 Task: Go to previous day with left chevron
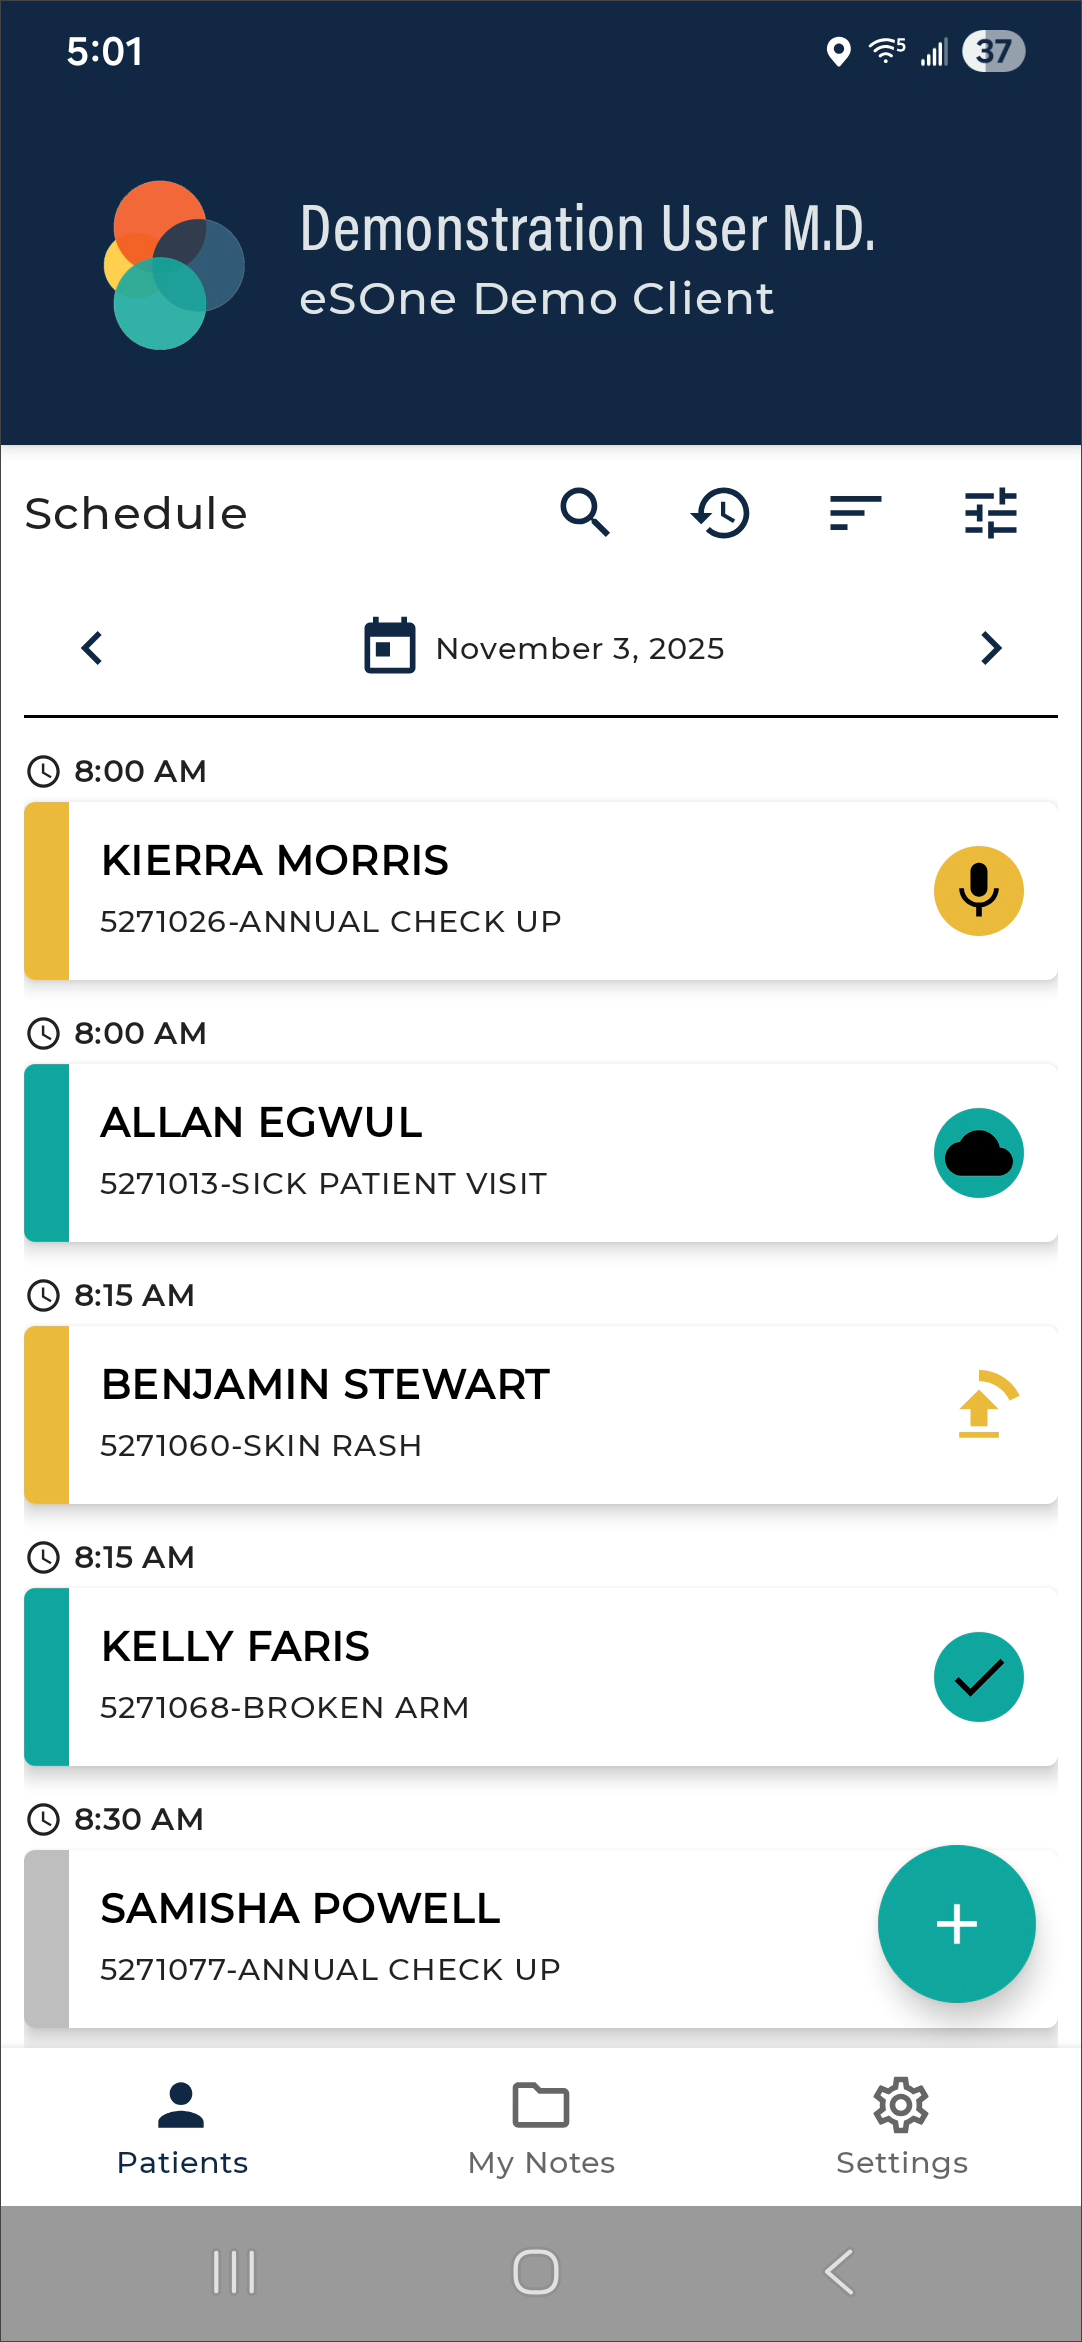(x=92, y=648)
